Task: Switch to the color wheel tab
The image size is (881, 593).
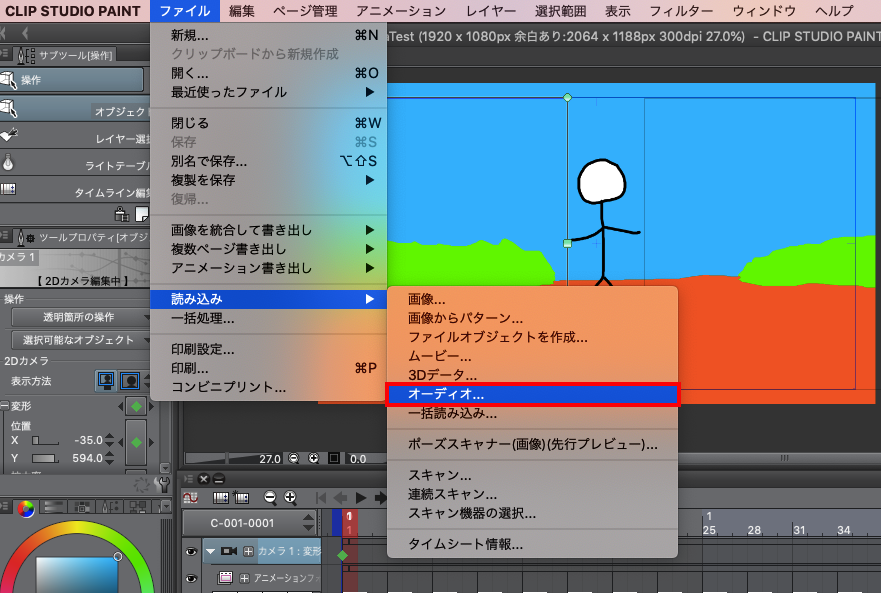Action: pos(26,508)
